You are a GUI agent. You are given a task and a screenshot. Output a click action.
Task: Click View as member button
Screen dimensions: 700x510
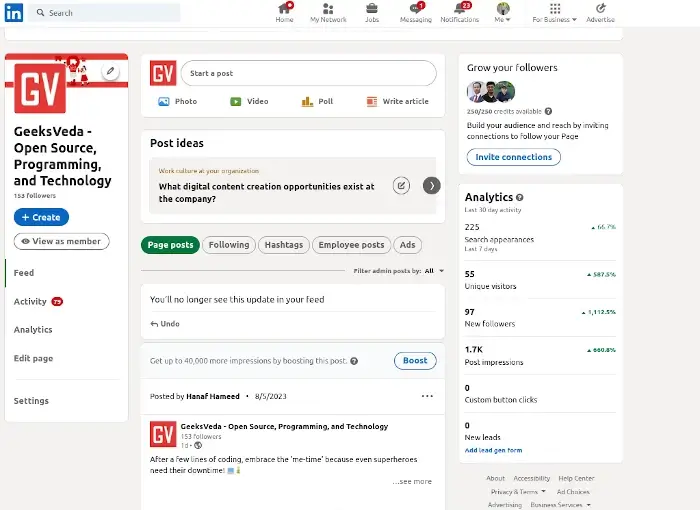coord(62,241)
